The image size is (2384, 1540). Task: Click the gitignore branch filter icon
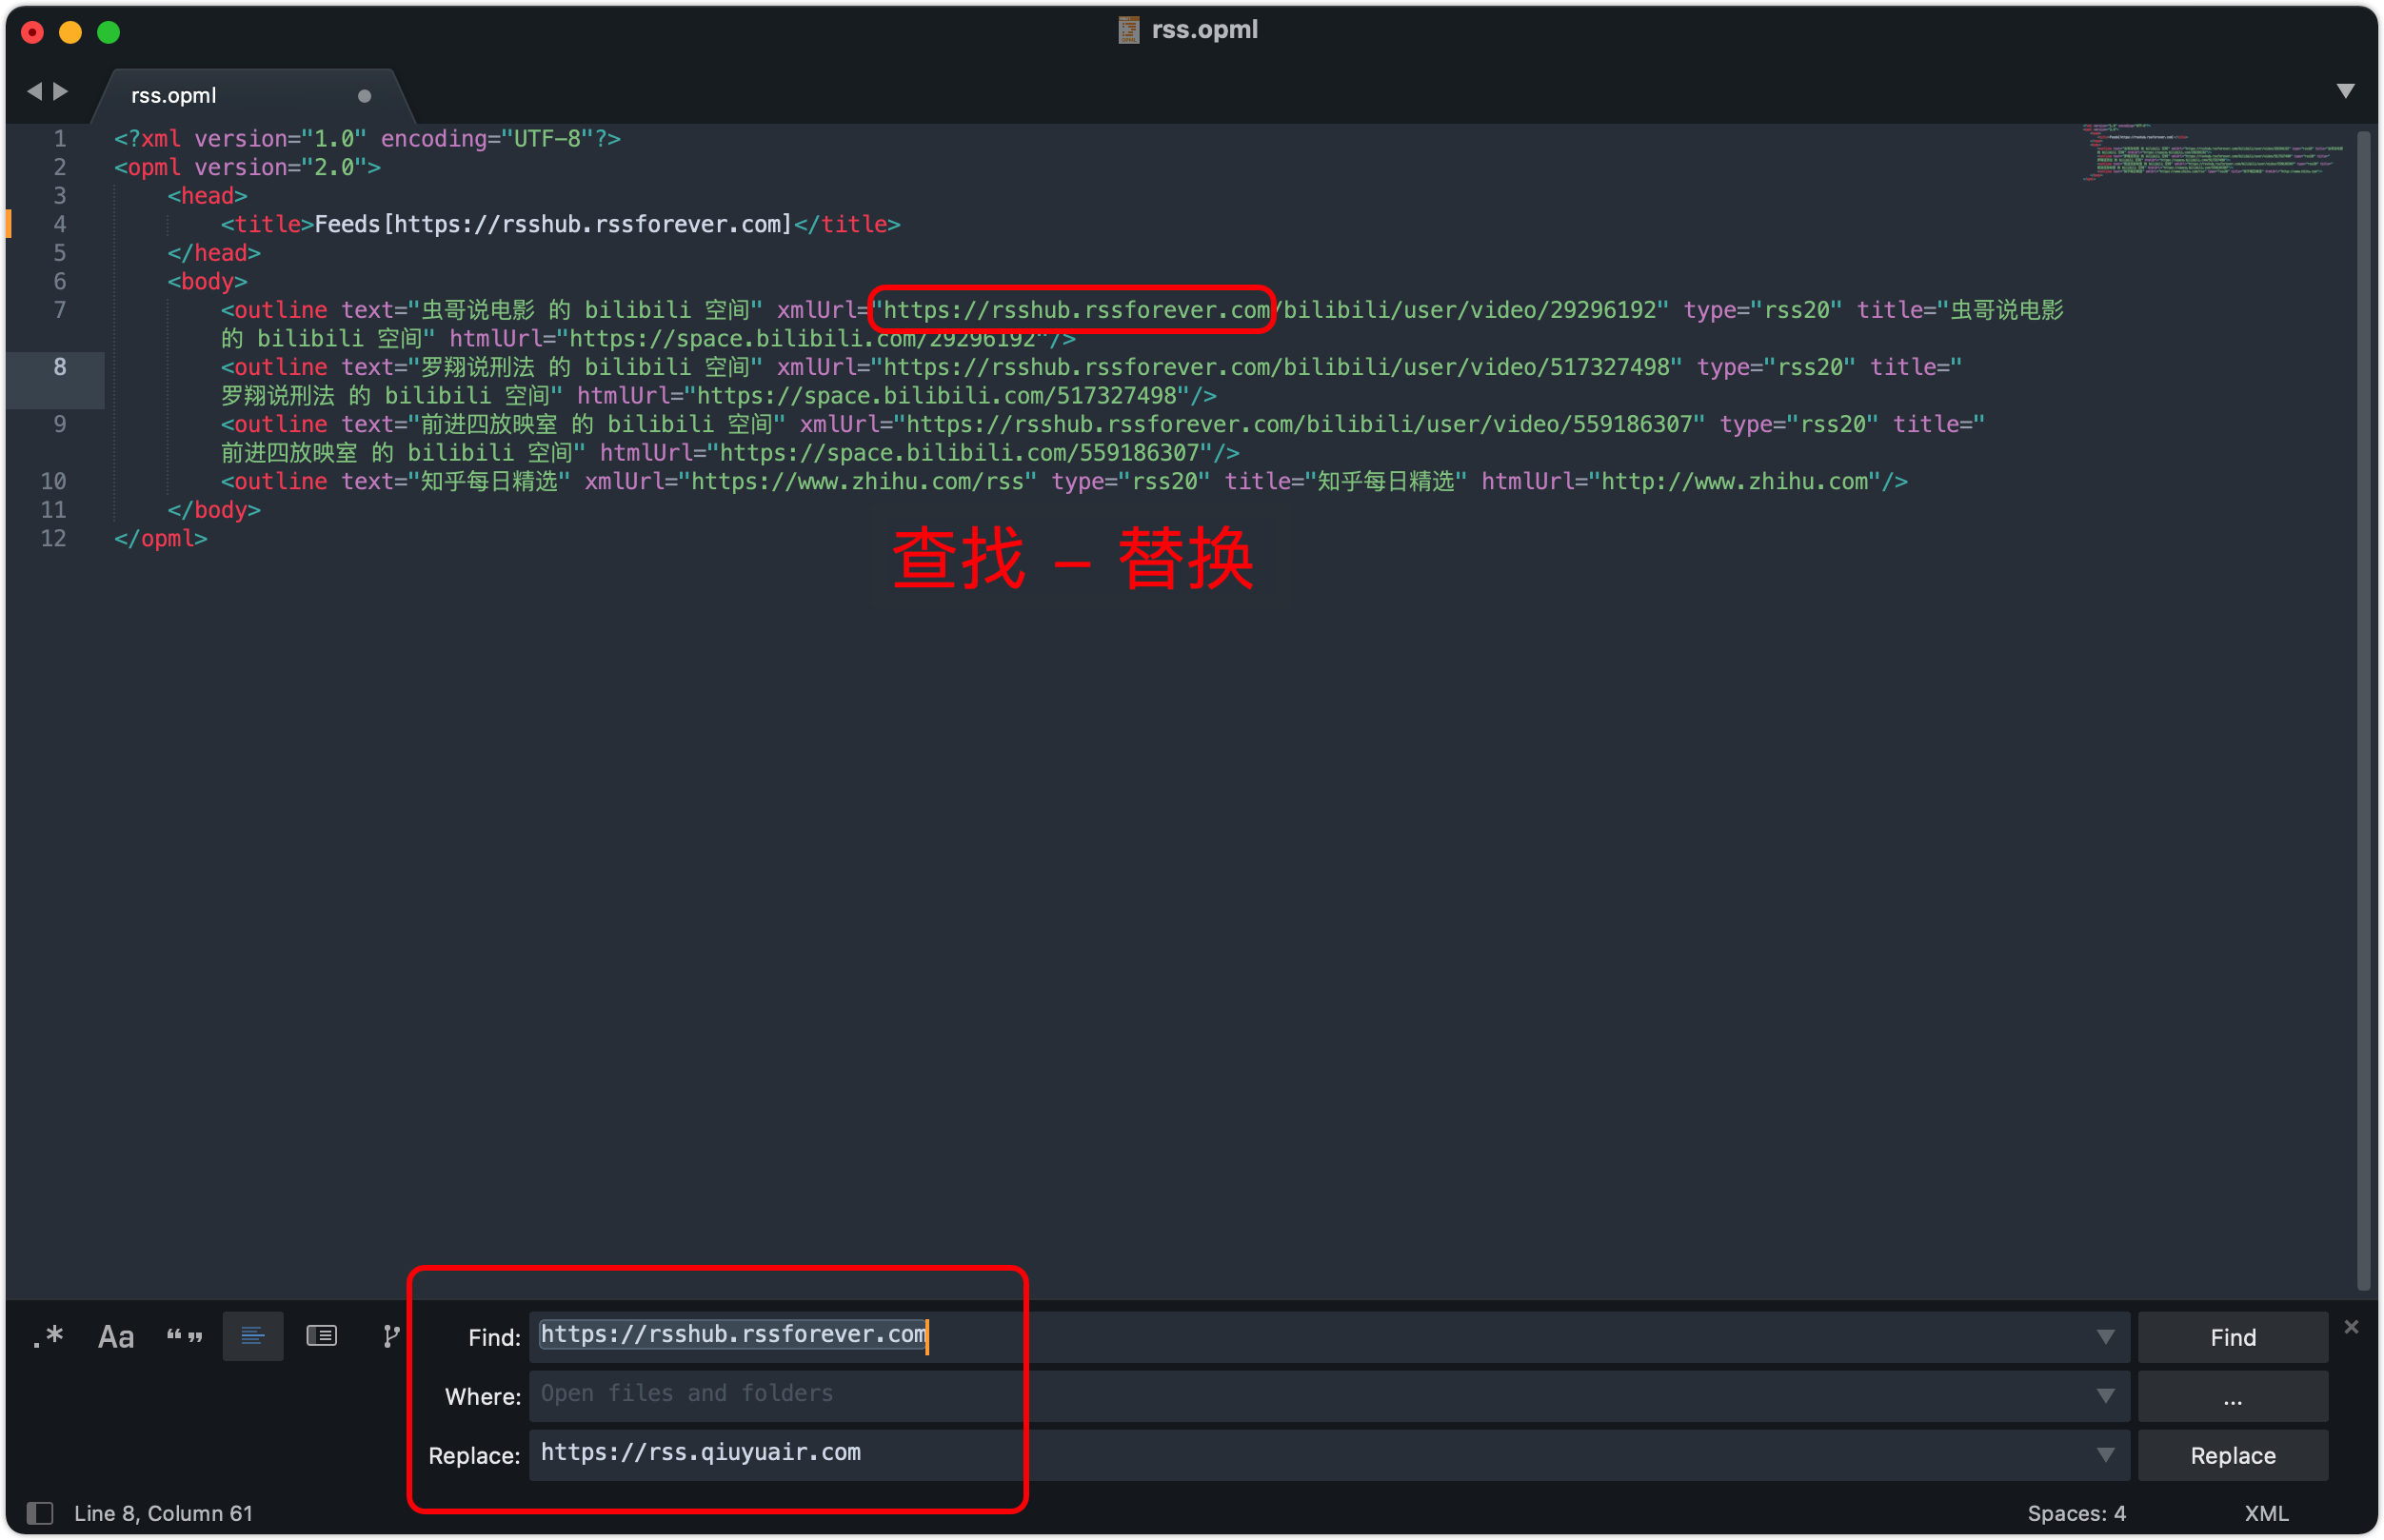(391, 1337)
